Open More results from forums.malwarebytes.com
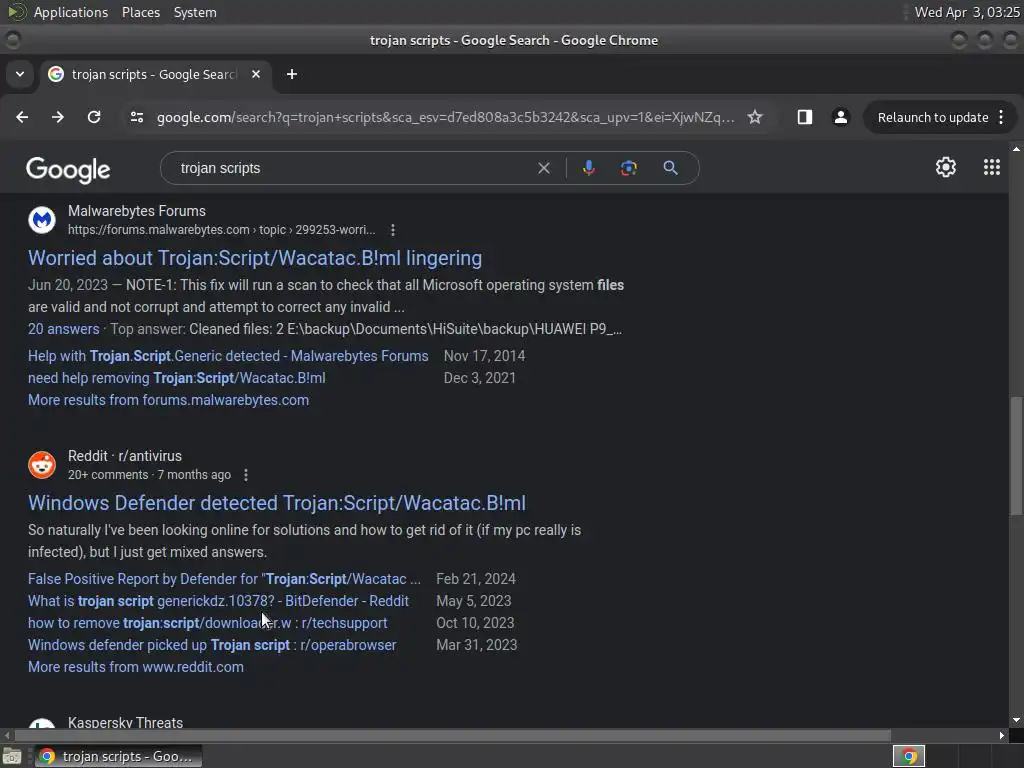 click(168, 400)
